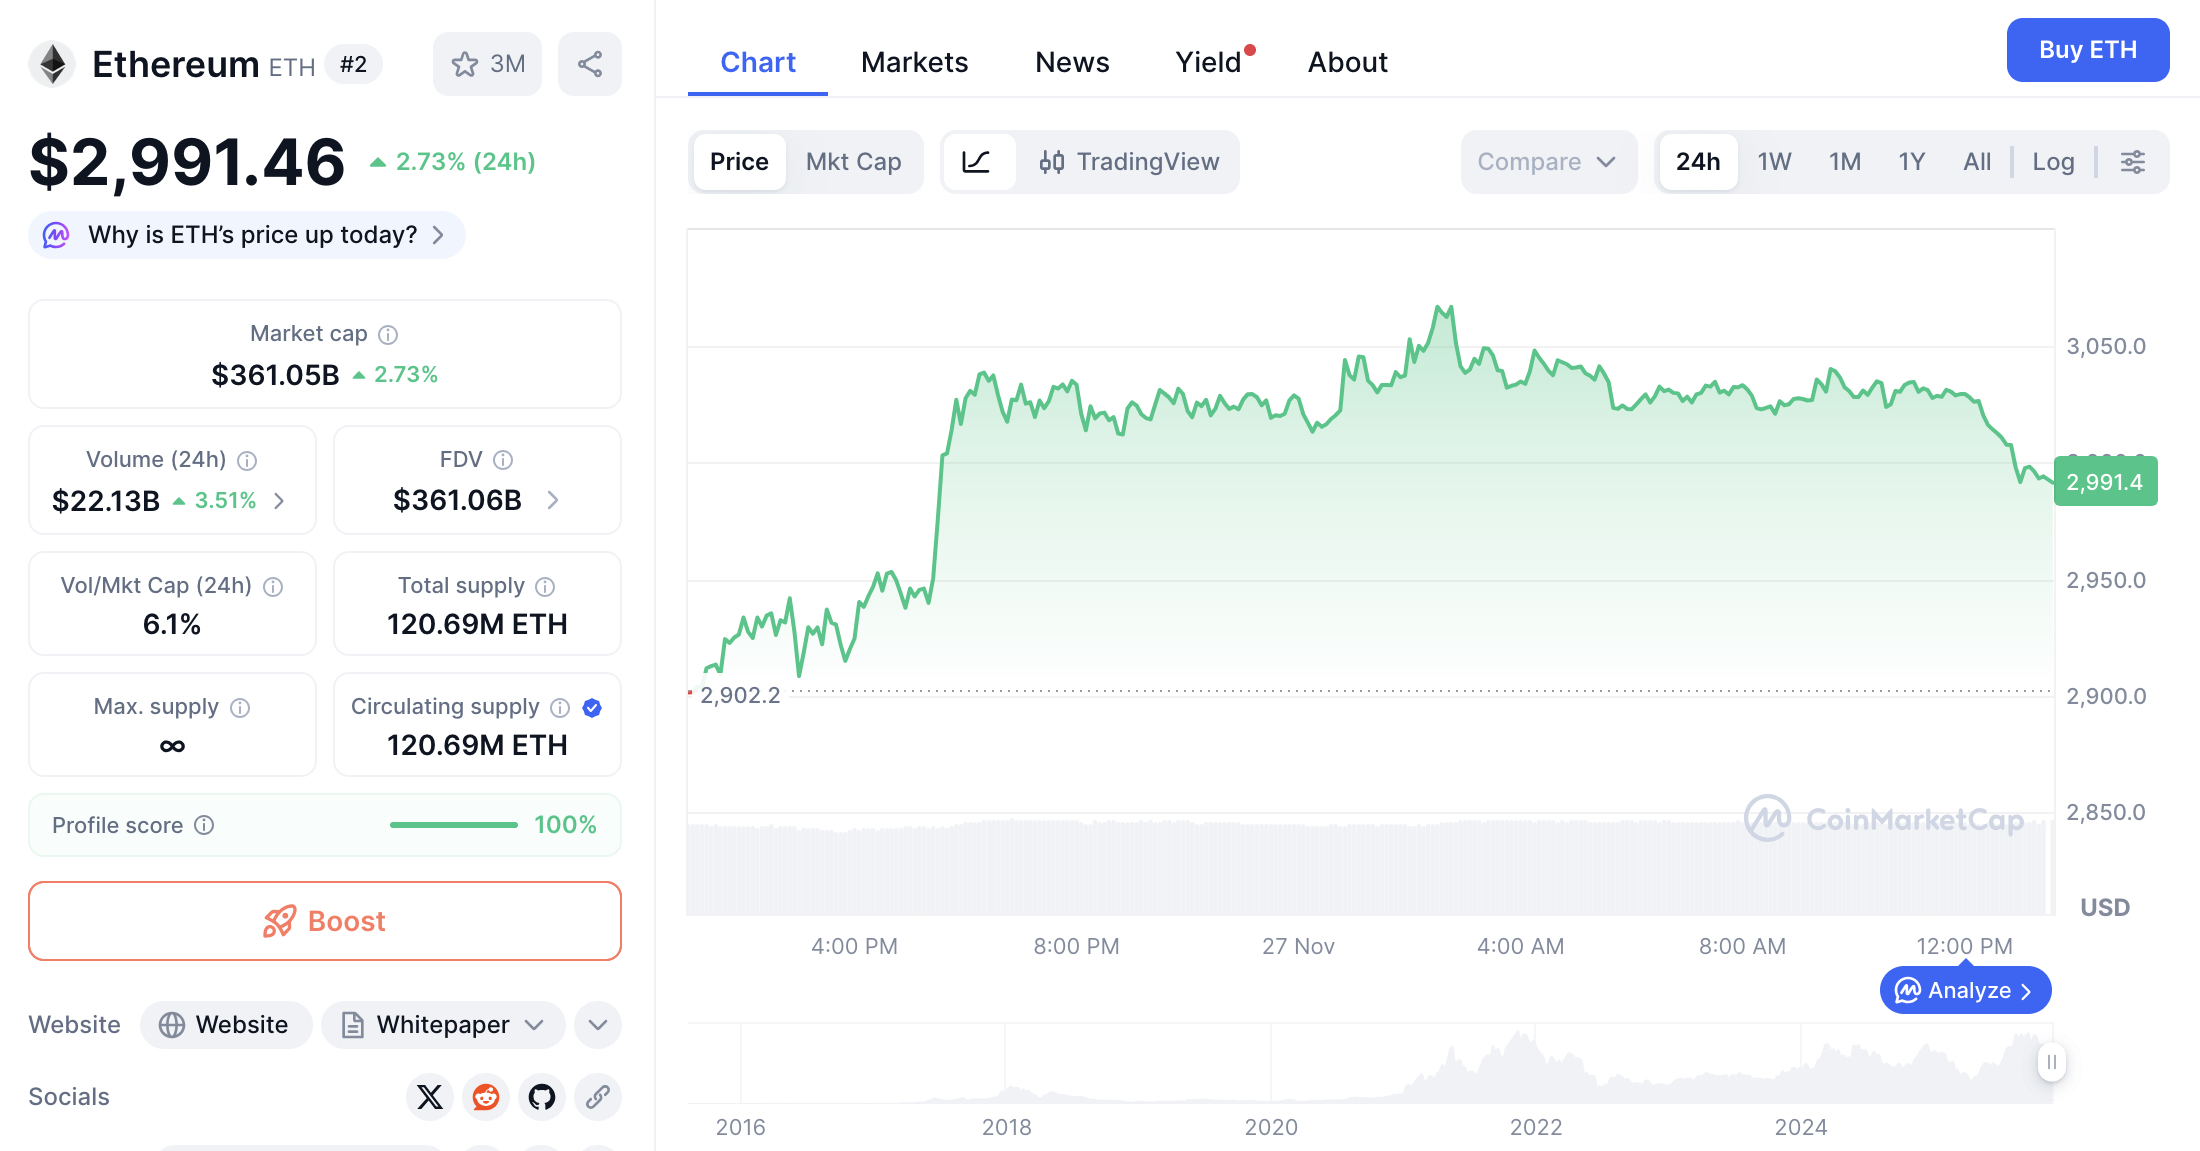The height and width of the screenshot is (1151, 2200).
Task: Switch the chart to Mkt Cap view
Action: [x=854, y=161]
